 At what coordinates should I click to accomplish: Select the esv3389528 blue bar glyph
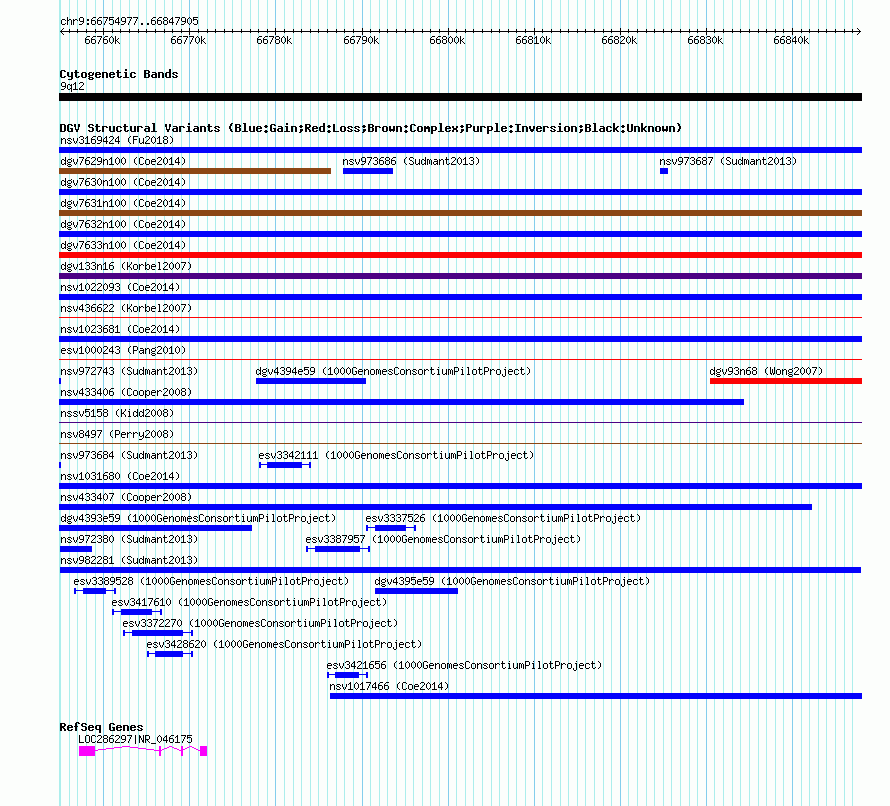95,591
